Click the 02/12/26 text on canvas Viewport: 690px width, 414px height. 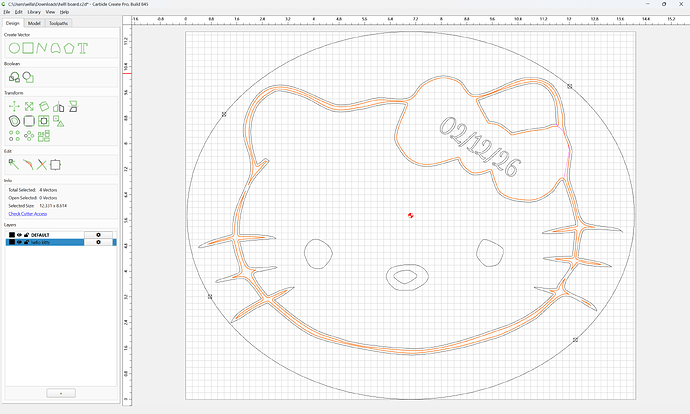480,147
